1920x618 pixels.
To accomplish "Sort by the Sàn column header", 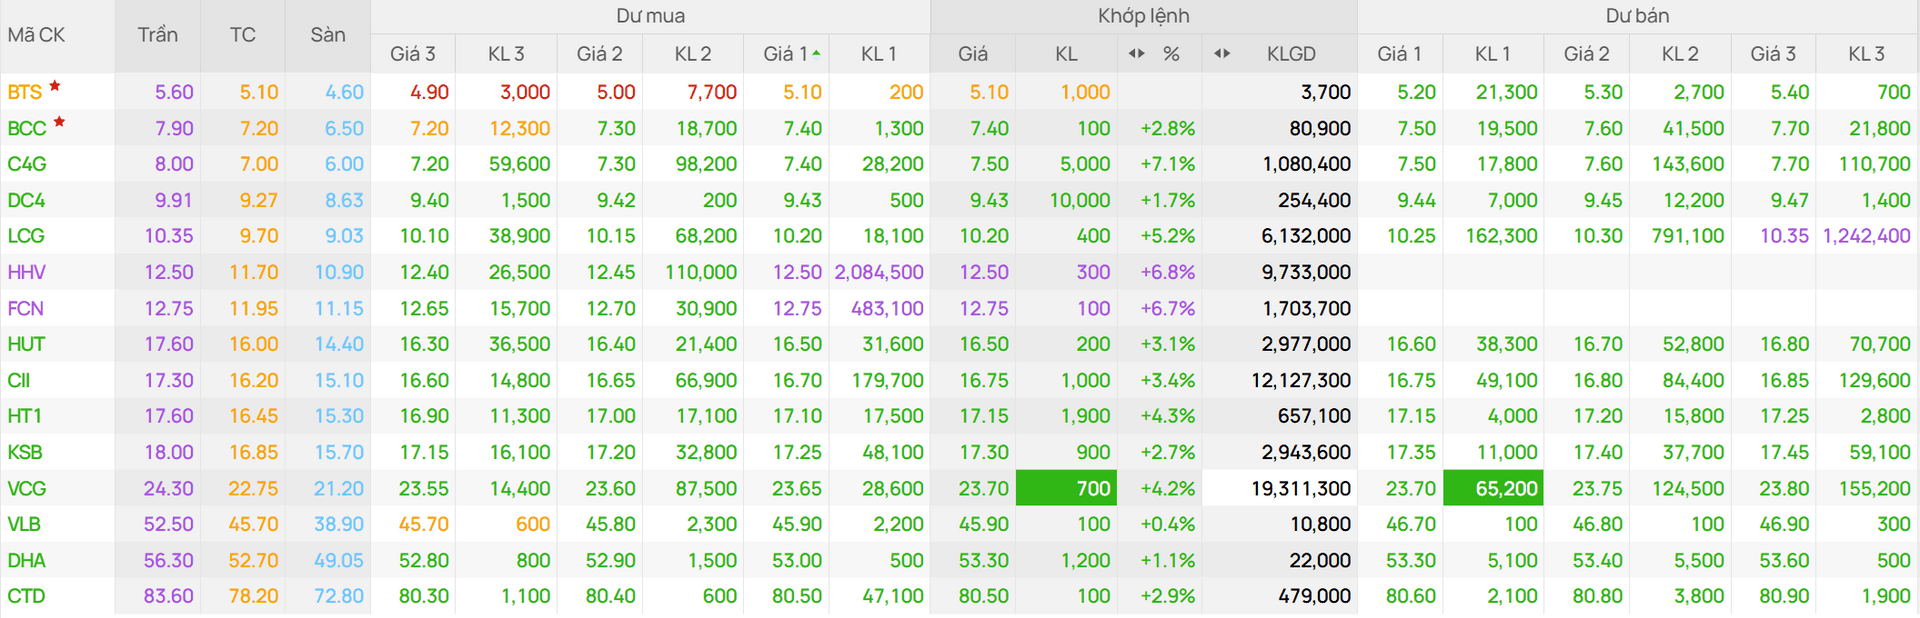I will click(328, 35).
